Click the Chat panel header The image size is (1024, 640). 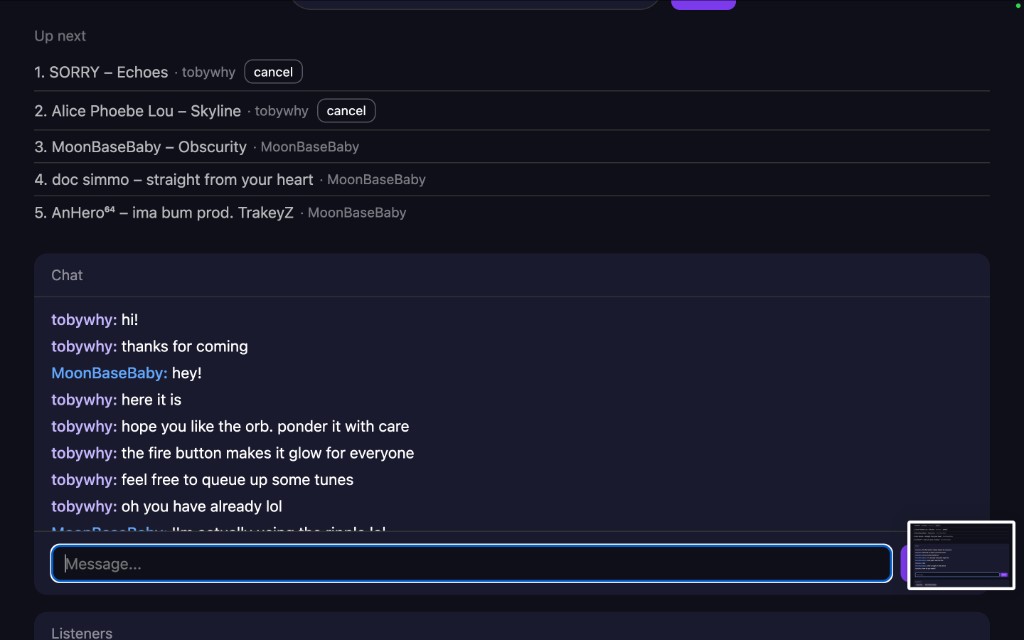pos(67,275)
